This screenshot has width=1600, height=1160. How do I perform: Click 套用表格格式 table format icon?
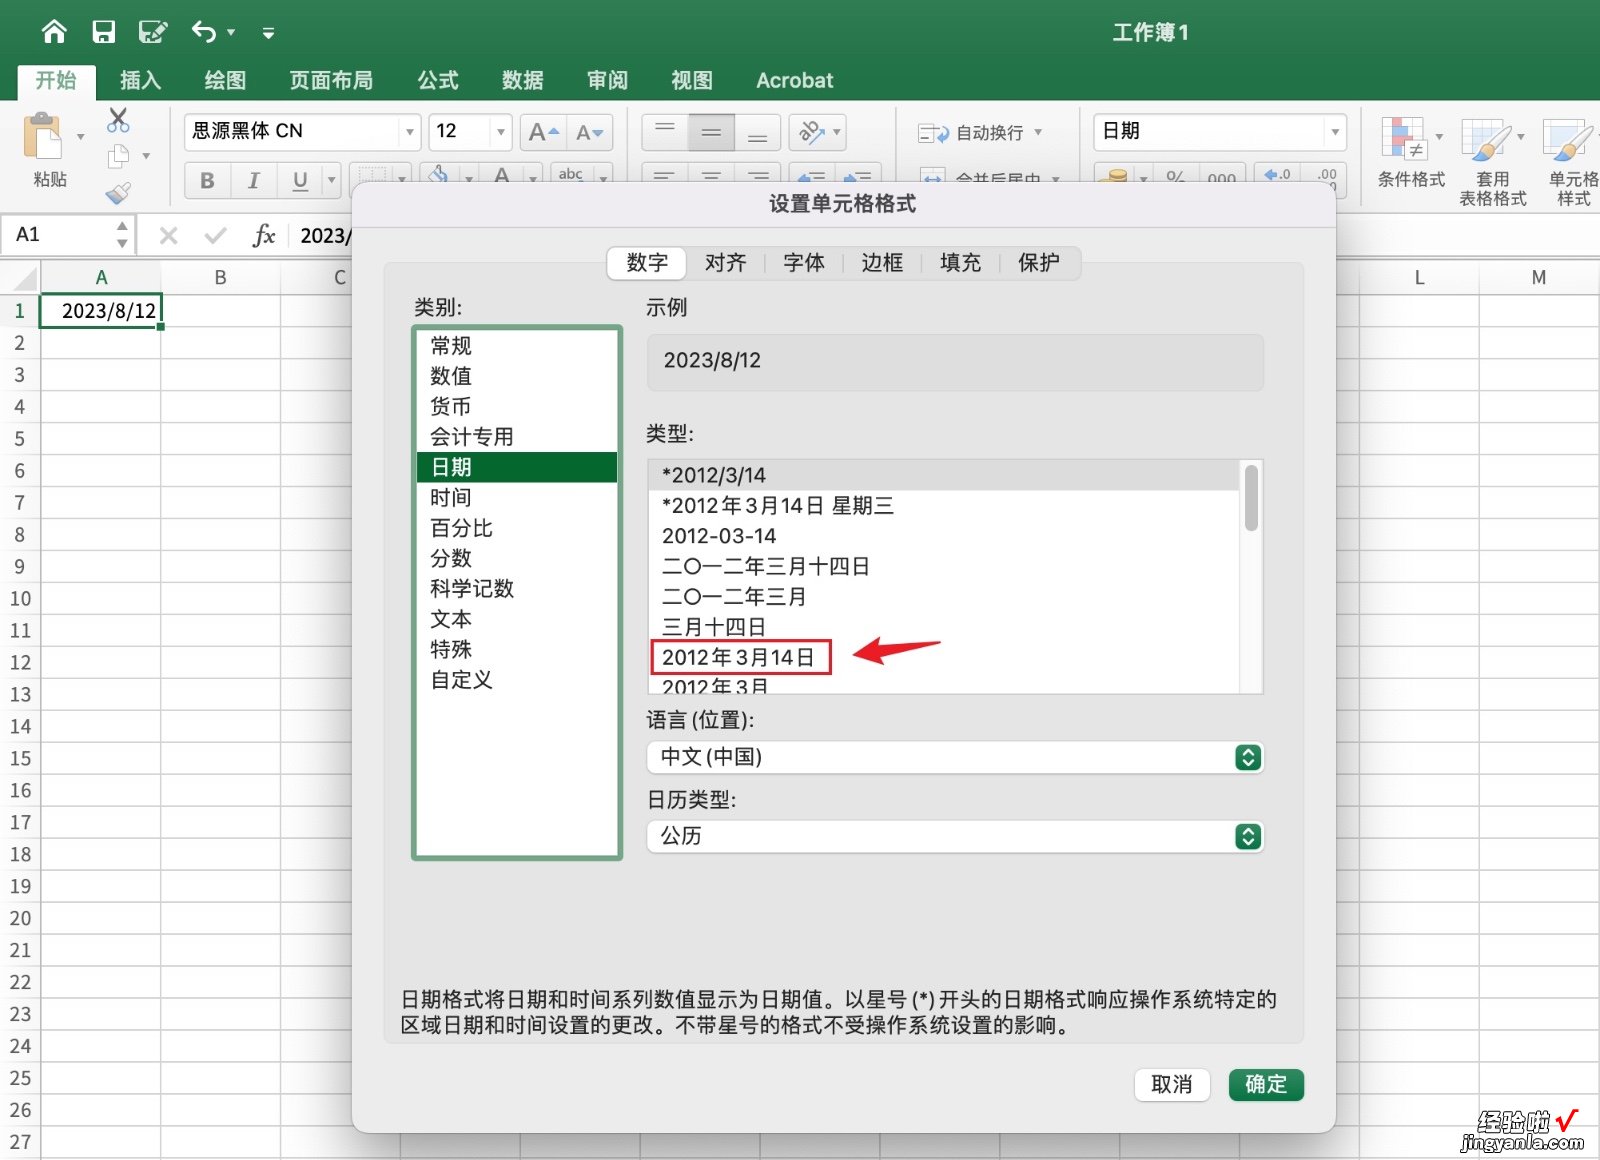click(x=1486, y=138)
